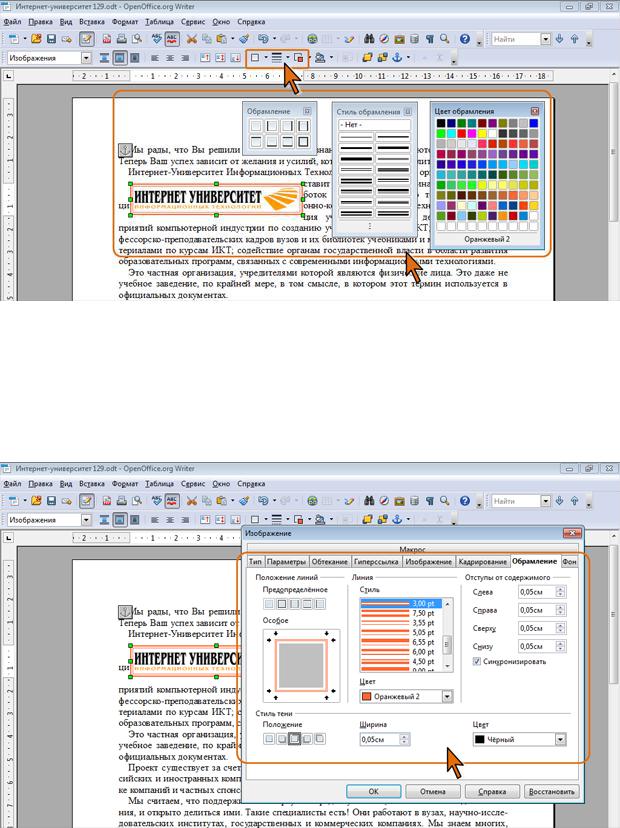Click Справка button in Изображение dialog
This screenshot has height=828, width=620.
coord(492,791)
